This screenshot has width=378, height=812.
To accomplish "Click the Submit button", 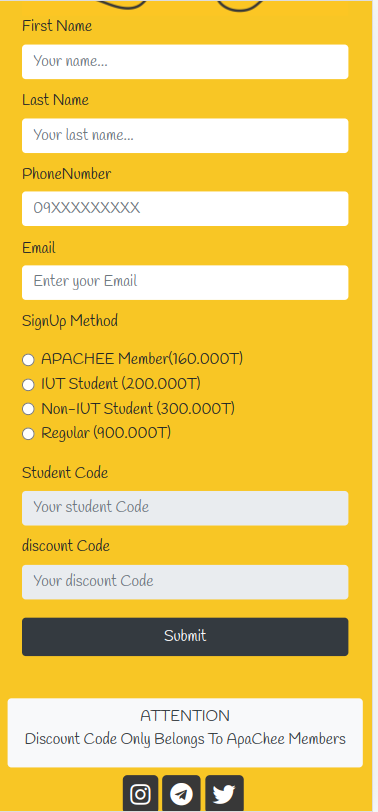I will pos(185,636).
